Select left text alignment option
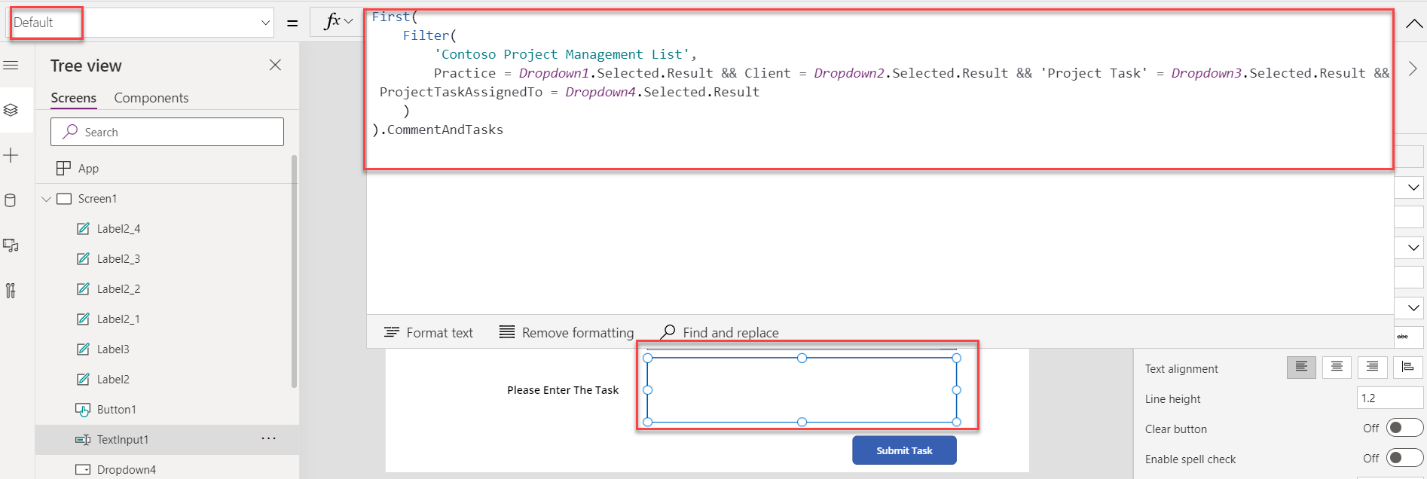Screen dimensions: 1427x479 (x=1301, y=367)
